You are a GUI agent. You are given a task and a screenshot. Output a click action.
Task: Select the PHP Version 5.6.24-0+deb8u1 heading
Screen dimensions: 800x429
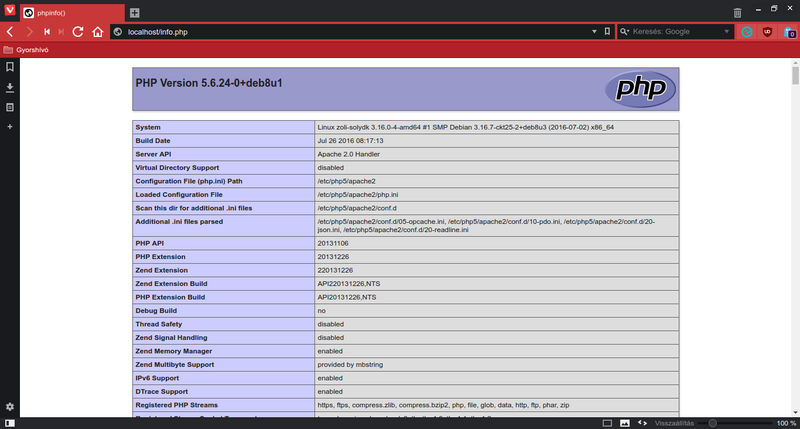point(209,83)
